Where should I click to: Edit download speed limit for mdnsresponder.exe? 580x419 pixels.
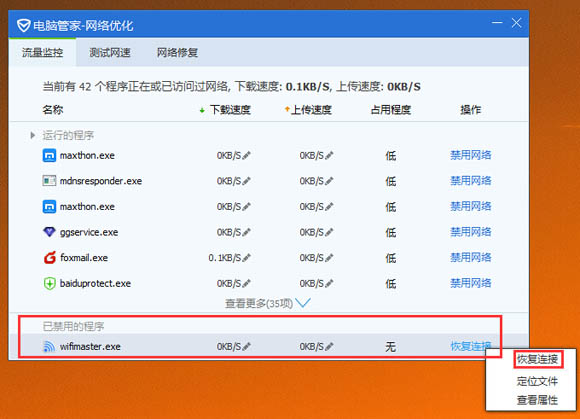pyautogui.click(x=246, y=181)
